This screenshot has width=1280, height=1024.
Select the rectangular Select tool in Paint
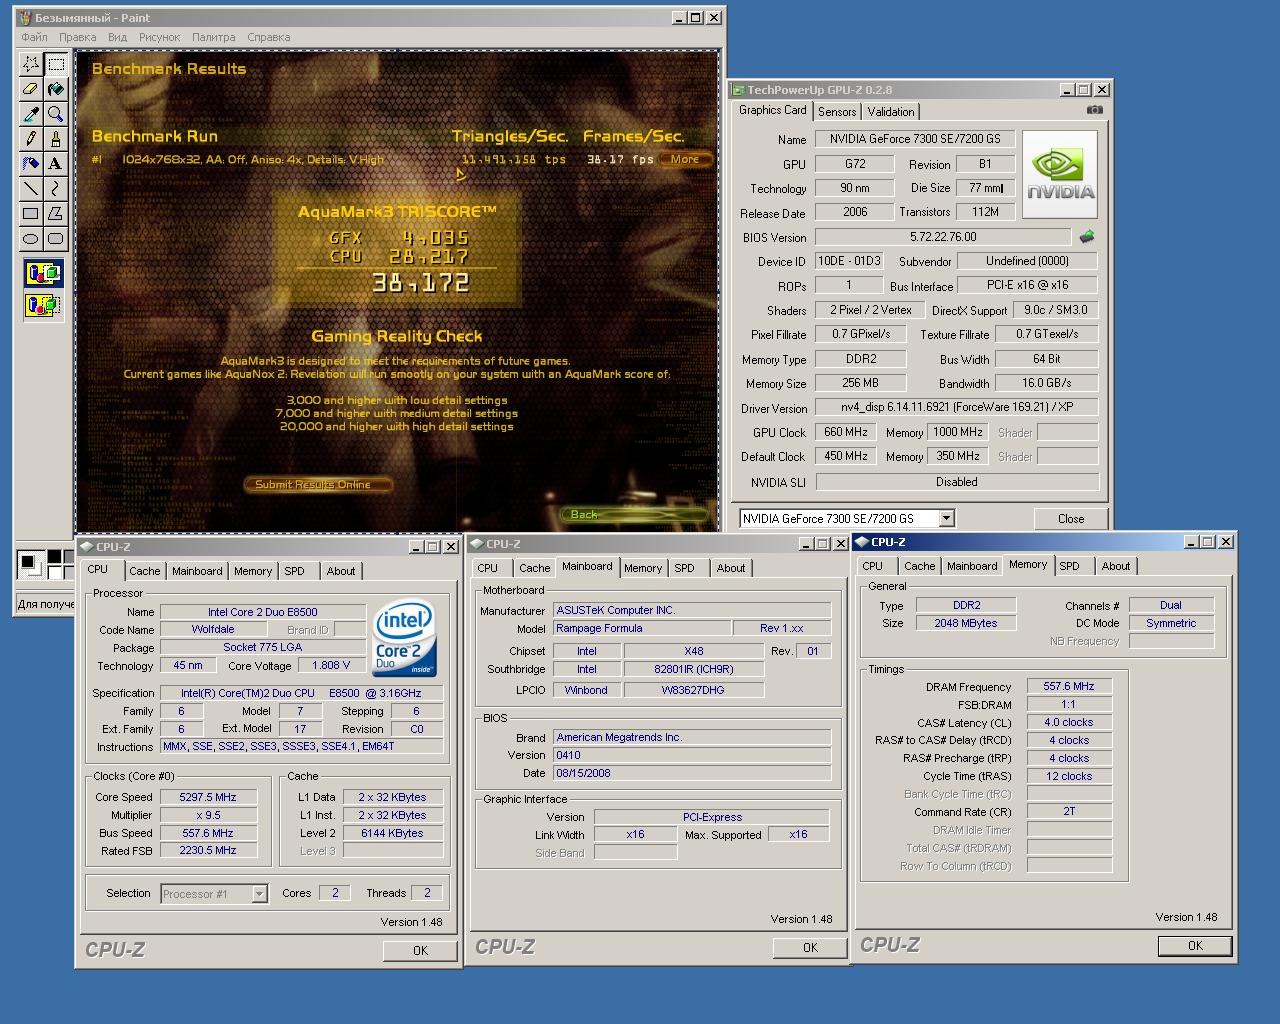tap(56, 64)
